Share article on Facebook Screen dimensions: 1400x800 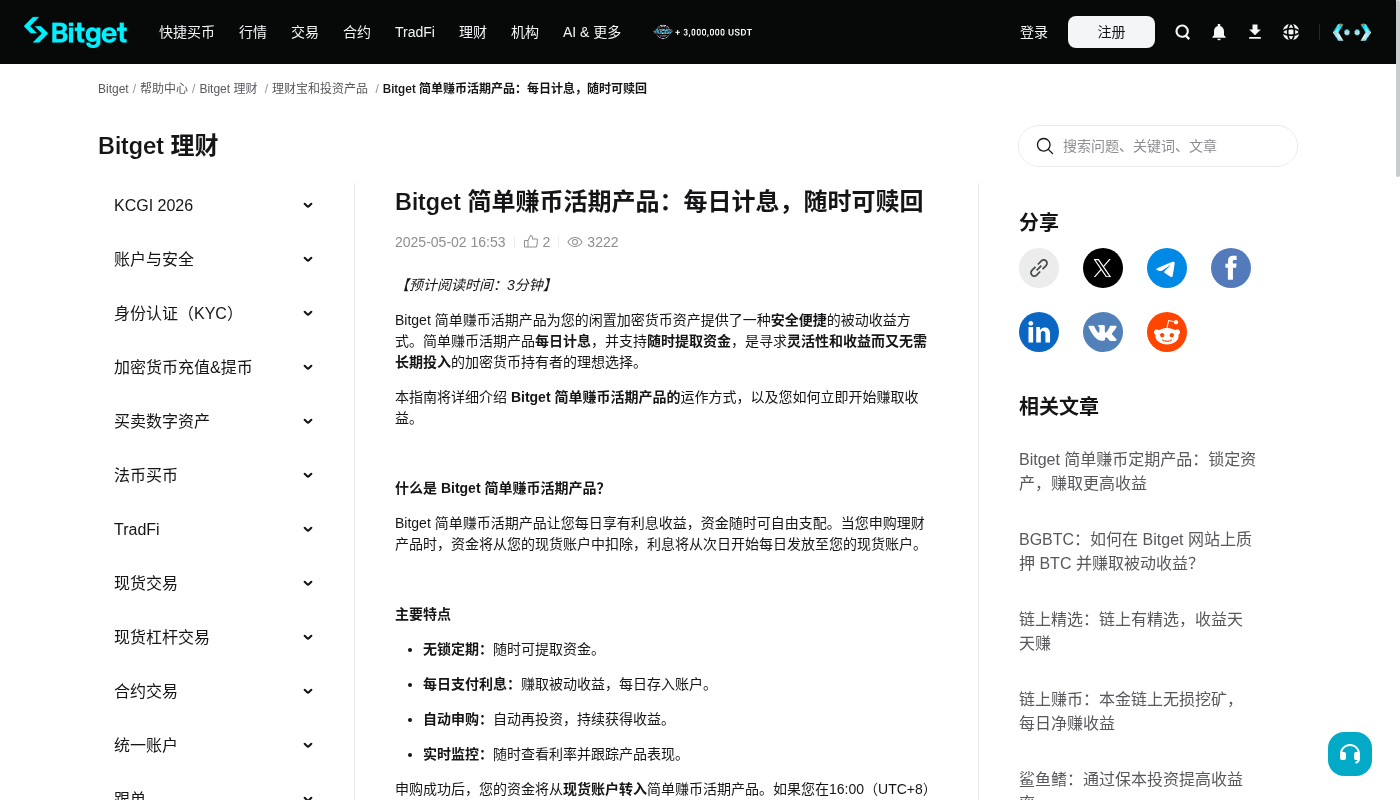[x=1231, y=268]
